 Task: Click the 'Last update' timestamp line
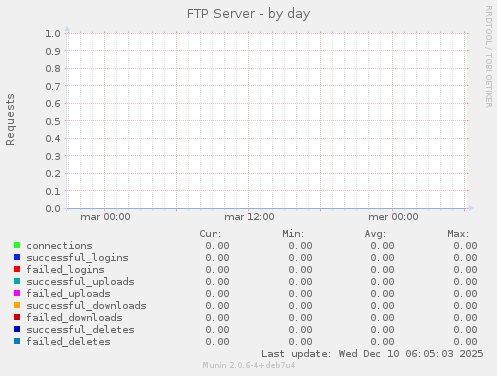coord(372,354)
